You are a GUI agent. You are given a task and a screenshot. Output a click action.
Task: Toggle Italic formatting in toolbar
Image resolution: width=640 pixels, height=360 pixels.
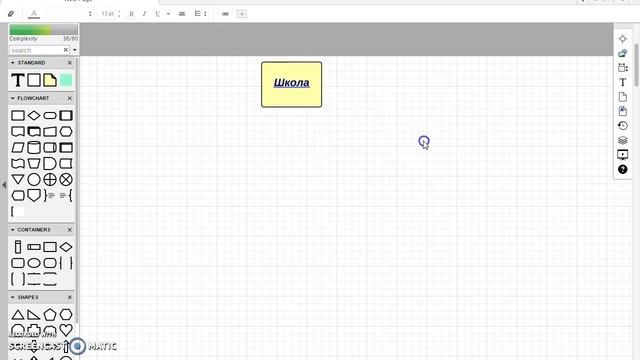pyautogui.click(x=144, y=14)
